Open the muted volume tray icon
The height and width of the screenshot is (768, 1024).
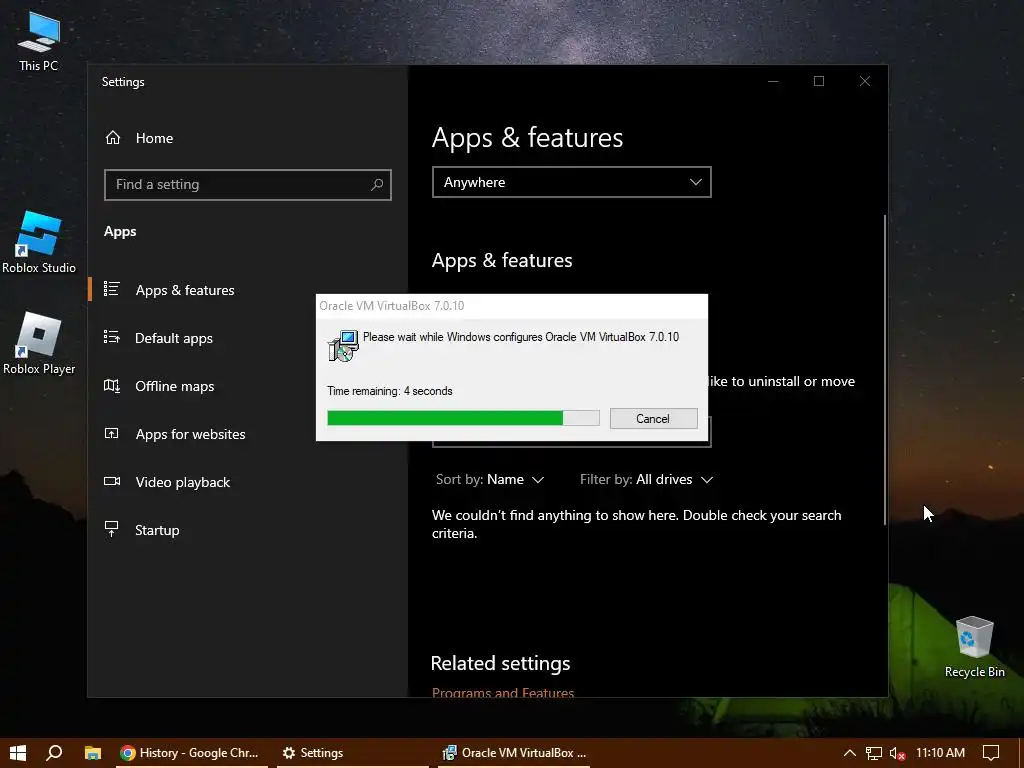pyautogui.click(x=897, y=753)
